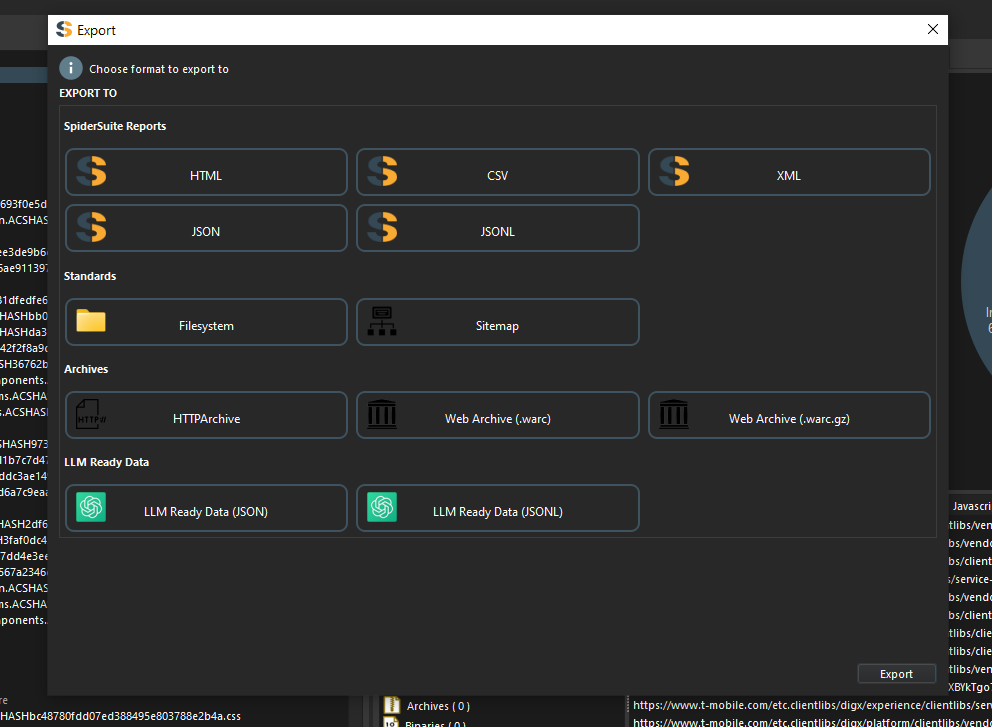Click the Standards section heading
The height and width of the screenshot is (727, 992).
tap(90, 276)
